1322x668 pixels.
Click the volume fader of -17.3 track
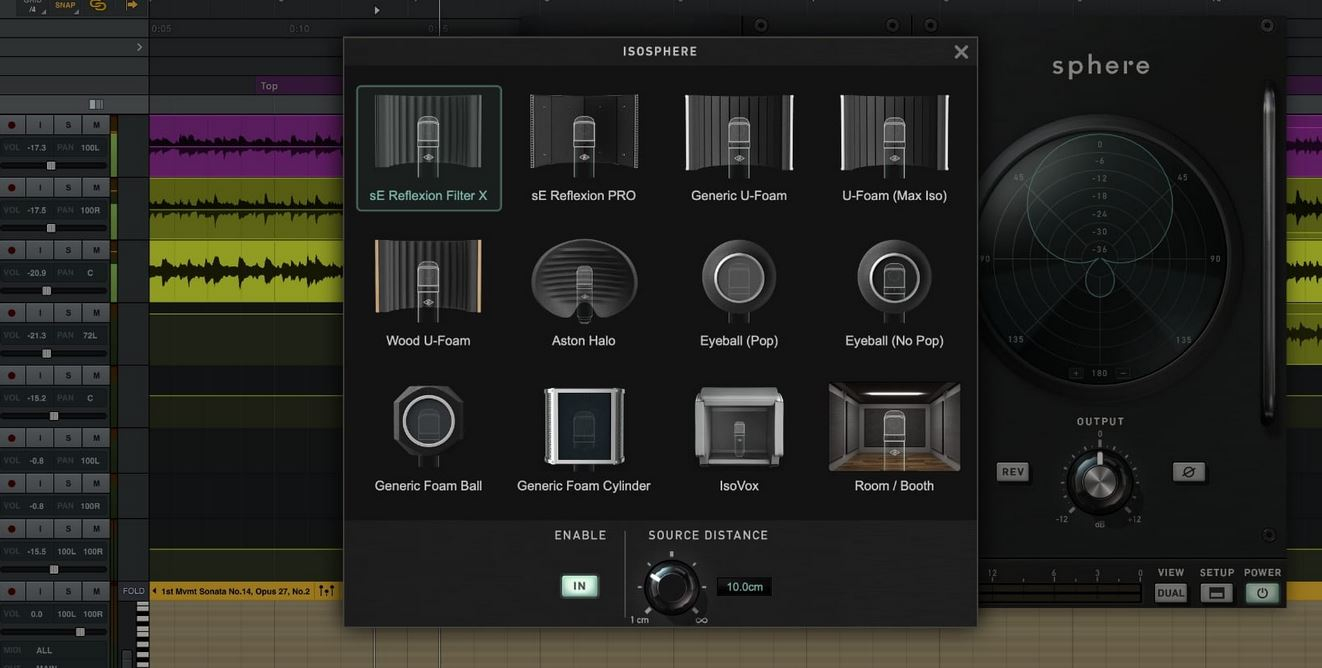click(51, 166)
